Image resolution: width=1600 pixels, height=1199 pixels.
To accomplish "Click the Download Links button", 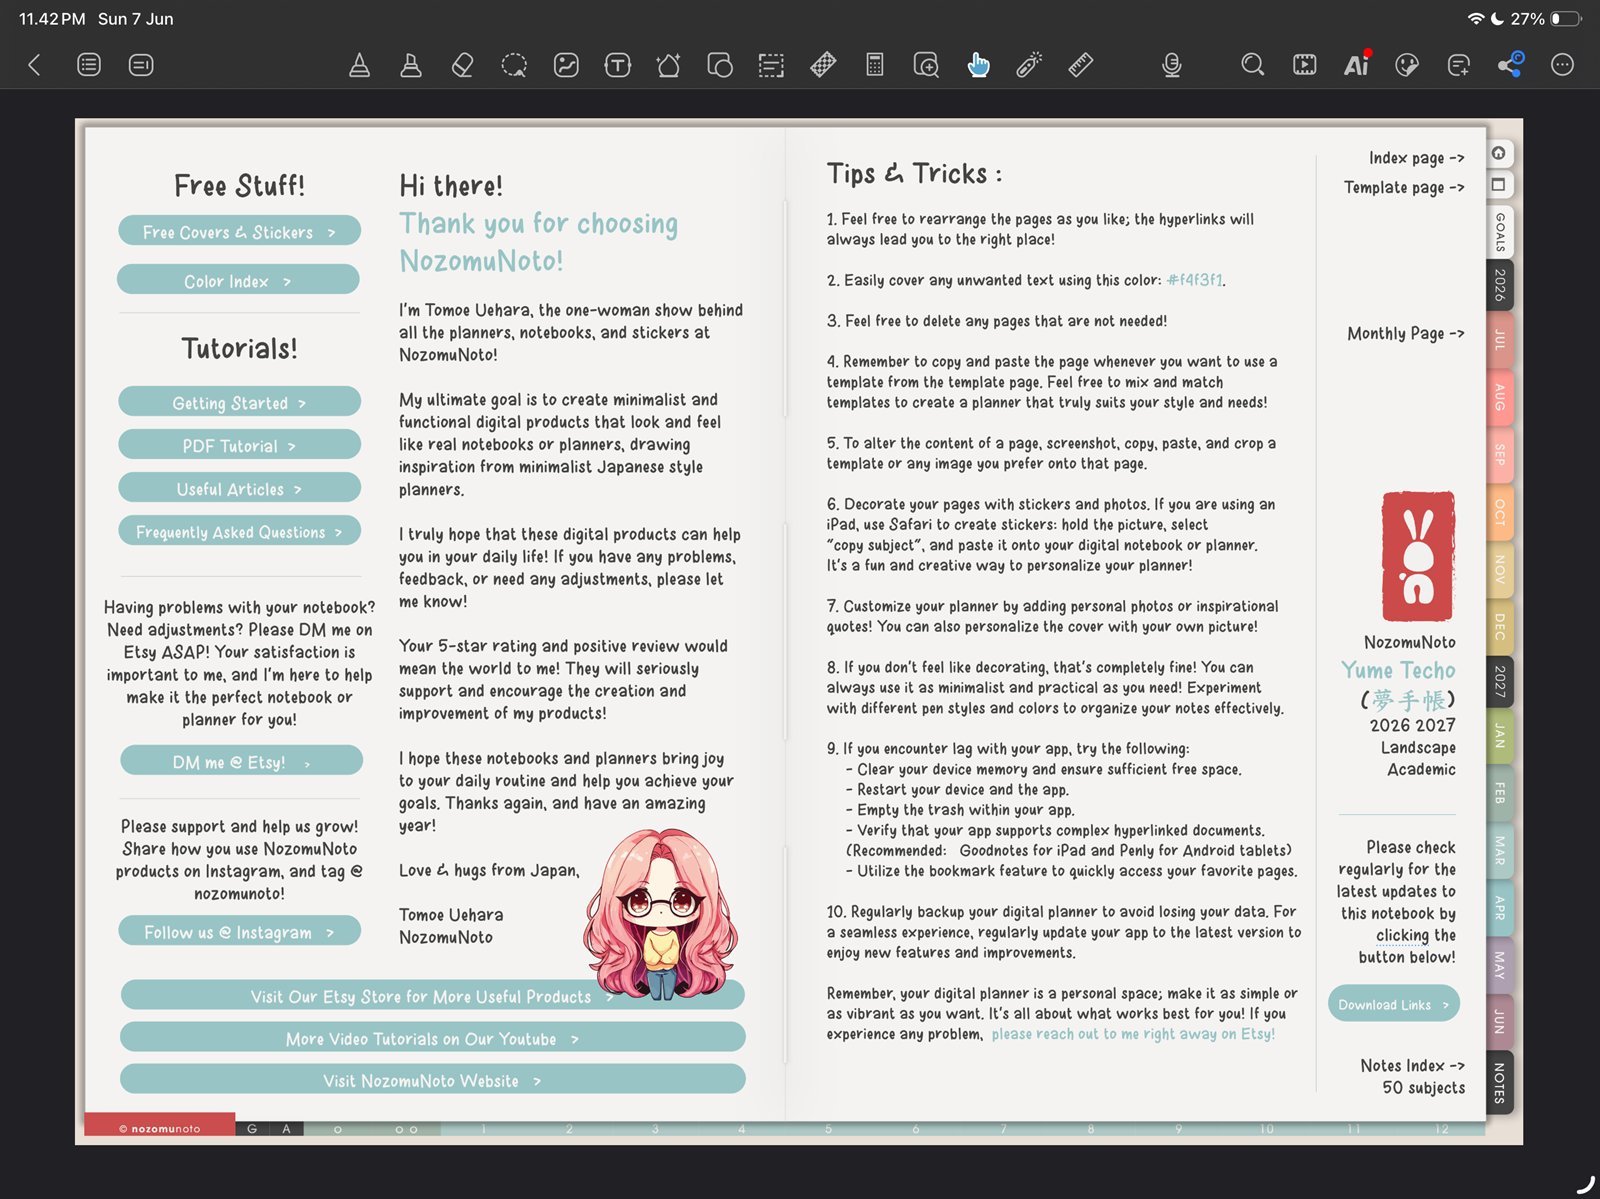I will pyautogui.click(x=1394, y=1004).
